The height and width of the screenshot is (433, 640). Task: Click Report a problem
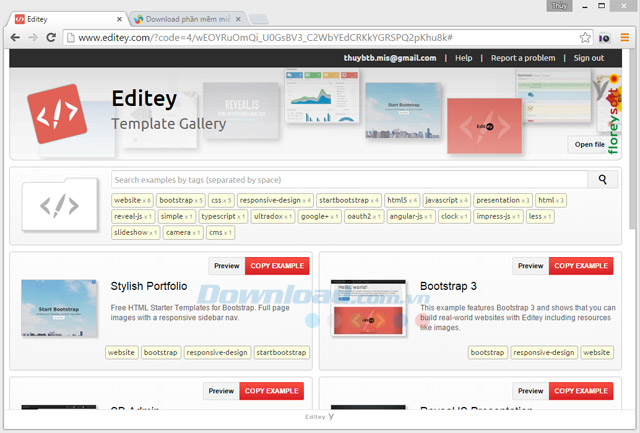[523, 58]
